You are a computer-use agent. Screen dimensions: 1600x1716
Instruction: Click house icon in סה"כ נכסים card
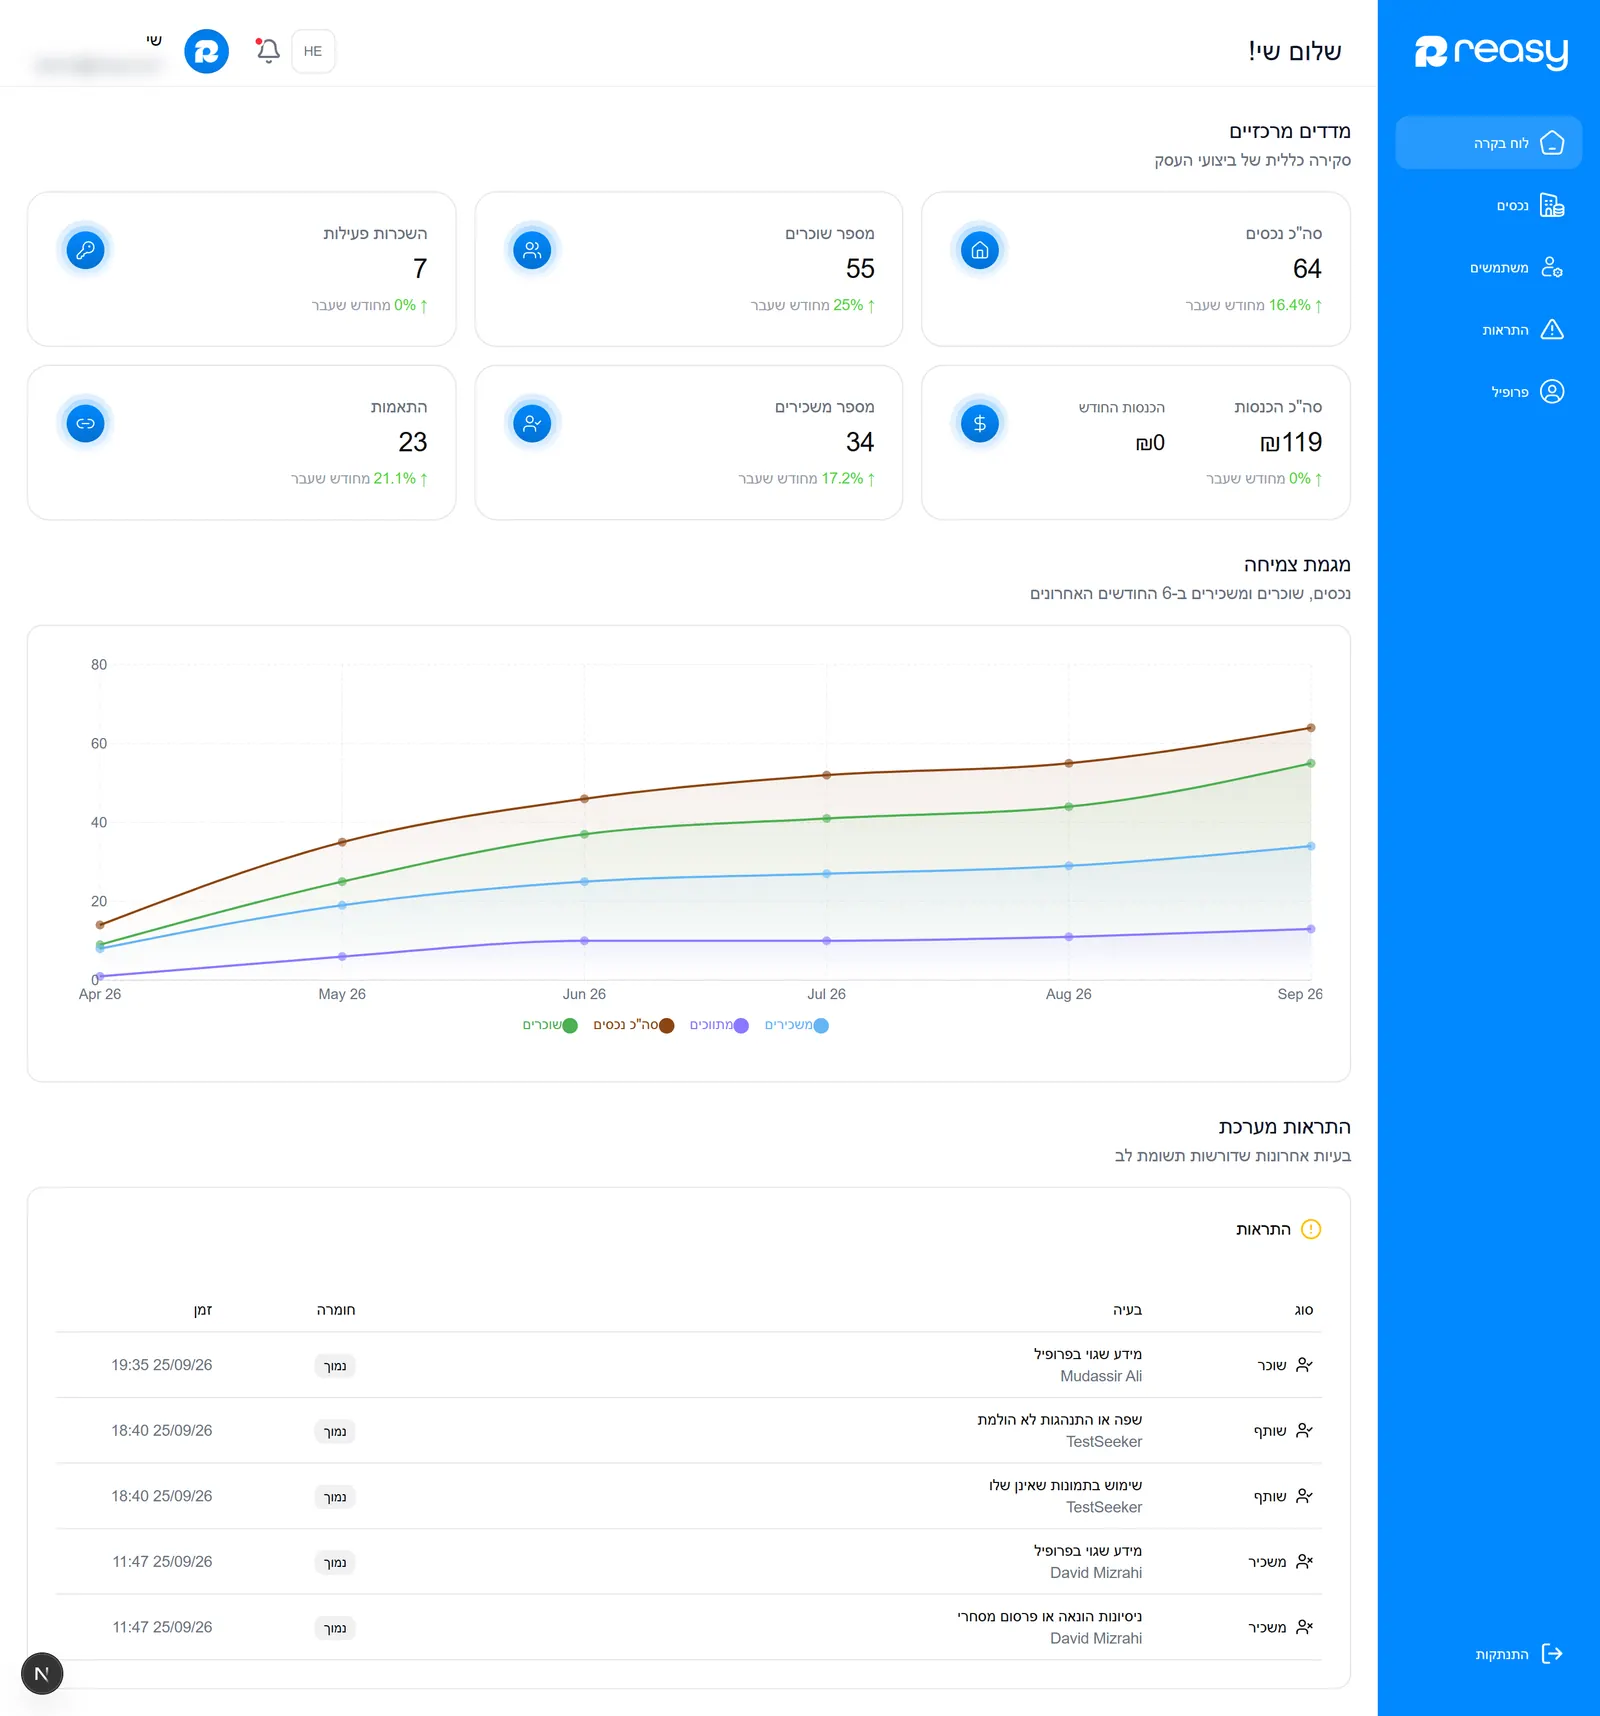[x=980, y=250]
